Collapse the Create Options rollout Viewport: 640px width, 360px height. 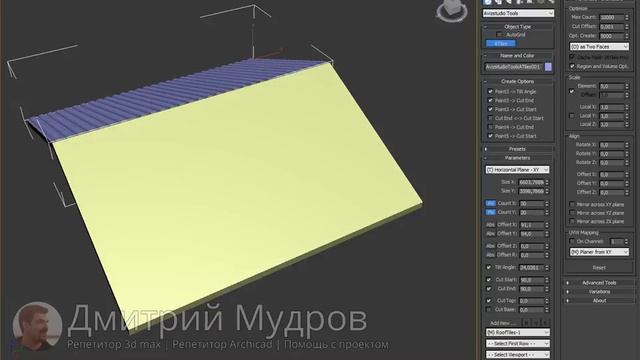518,82
